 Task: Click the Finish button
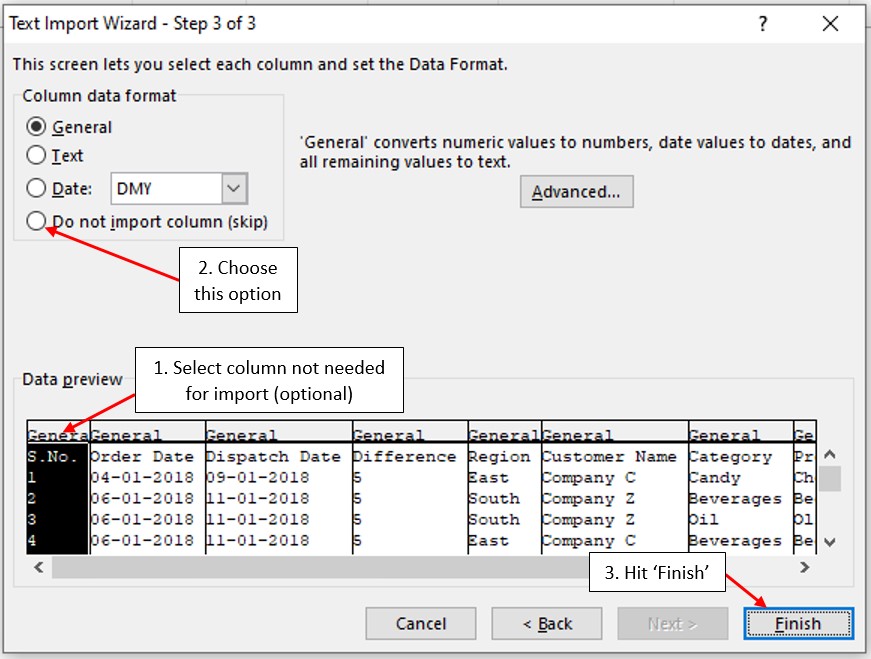pyautogui.click(x=798, y=624)
